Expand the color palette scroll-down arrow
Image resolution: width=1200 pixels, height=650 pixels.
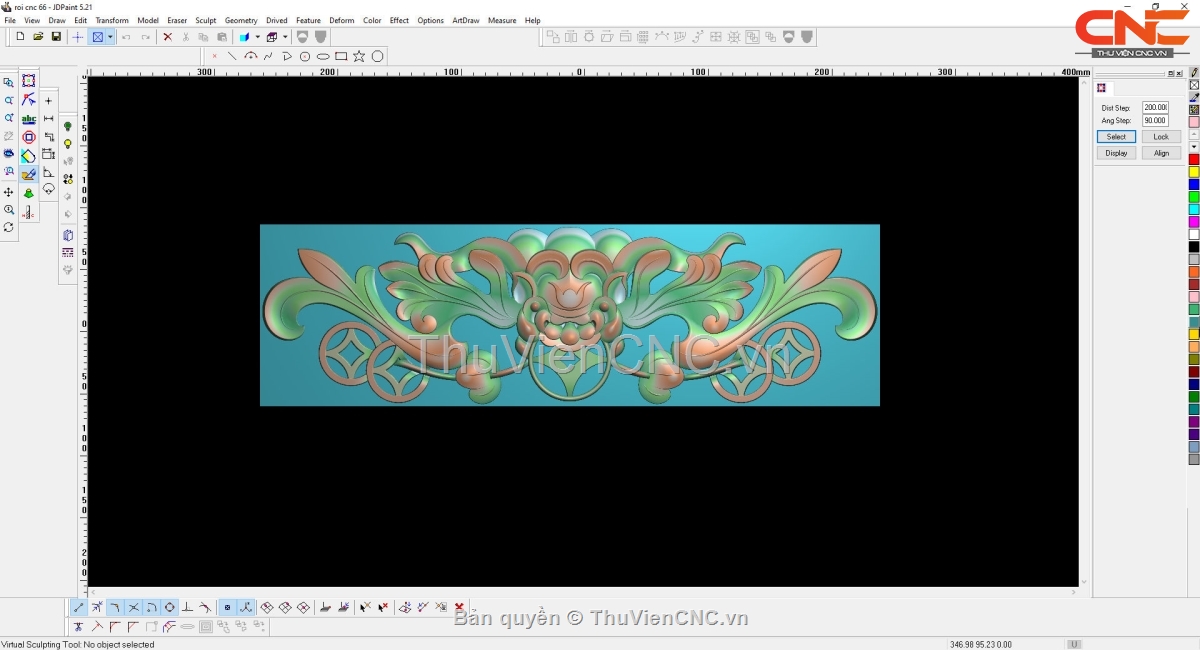tap(1194, 147)
